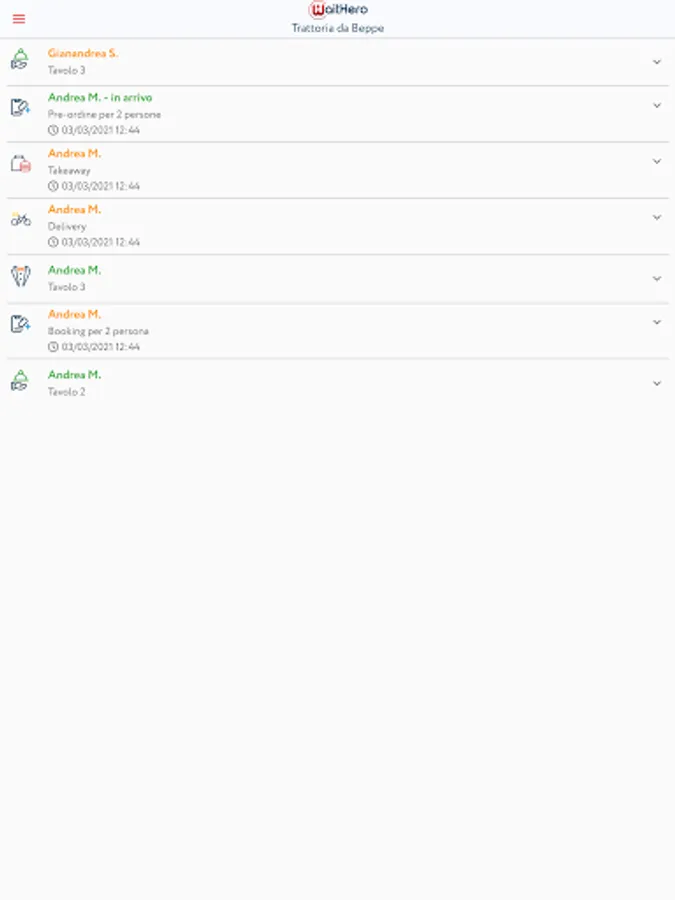
Task: Expand the Gianandrea S. Tavolo 3 entry
Action: 657,62
